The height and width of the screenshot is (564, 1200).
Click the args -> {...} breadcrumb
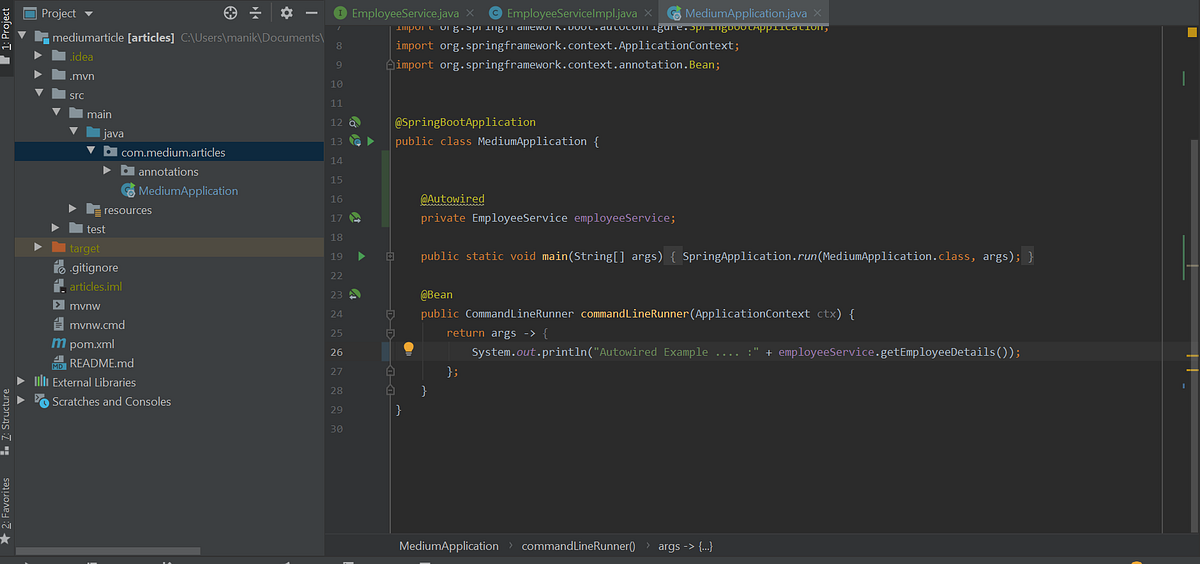(x=685, y=546)
